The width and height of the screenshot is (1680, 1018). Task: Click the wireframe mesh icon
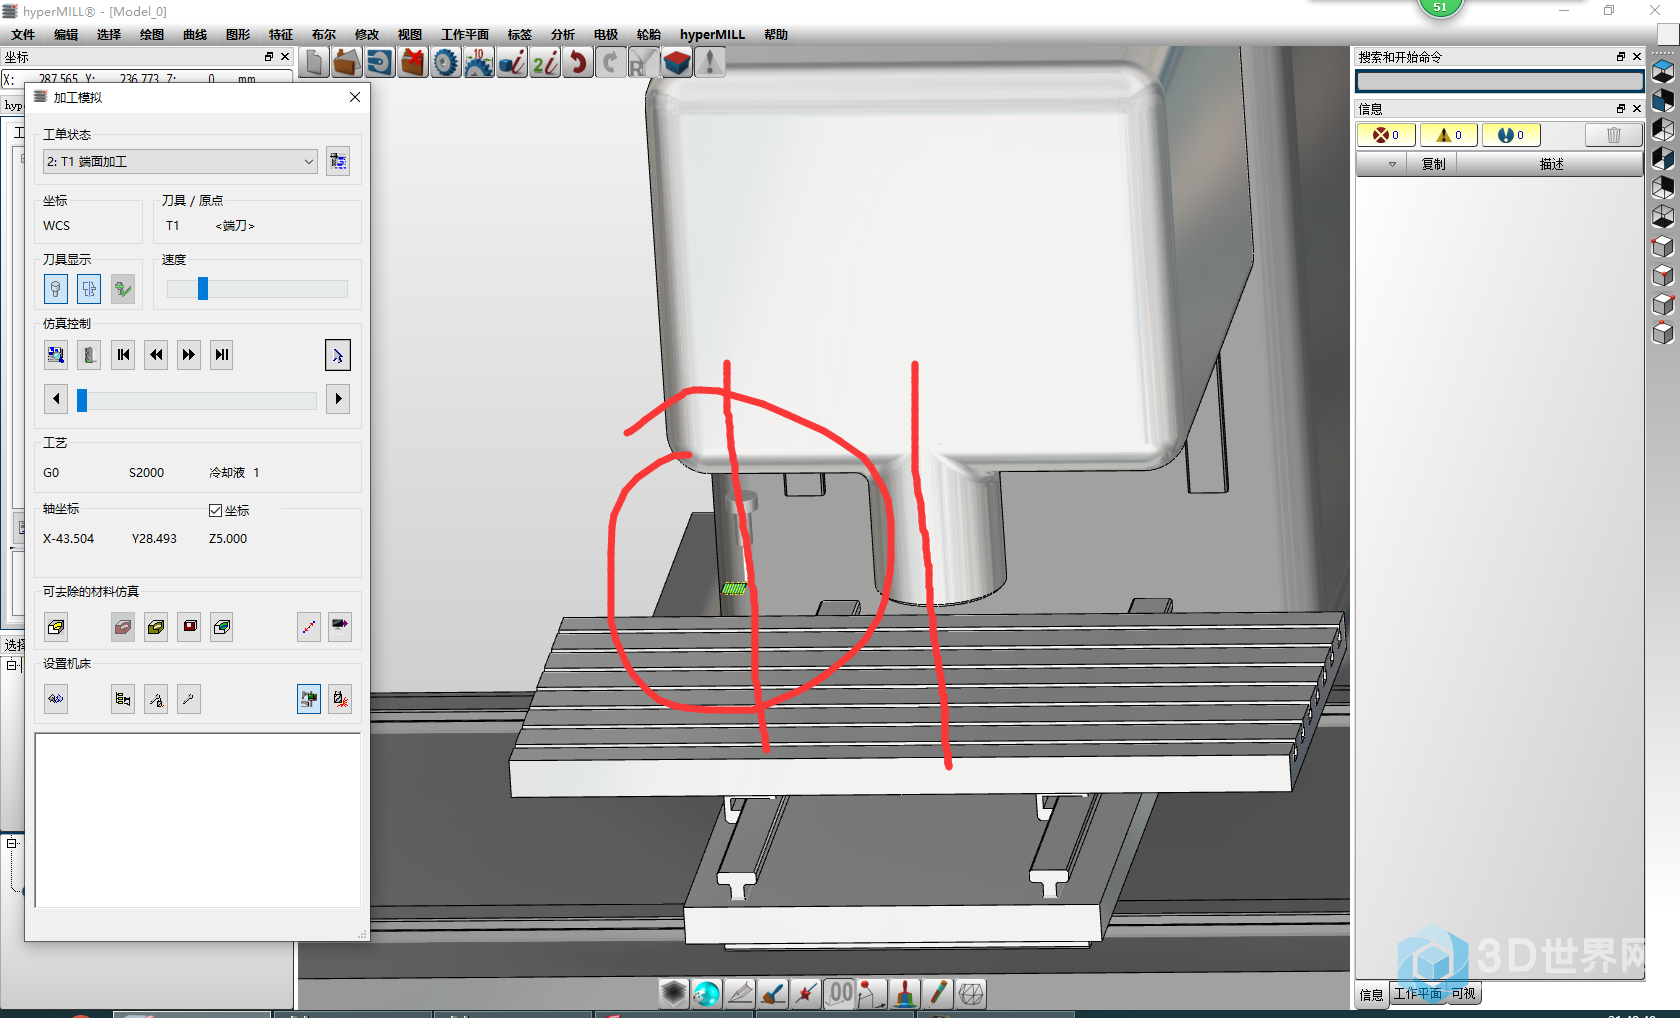[971, 993]
